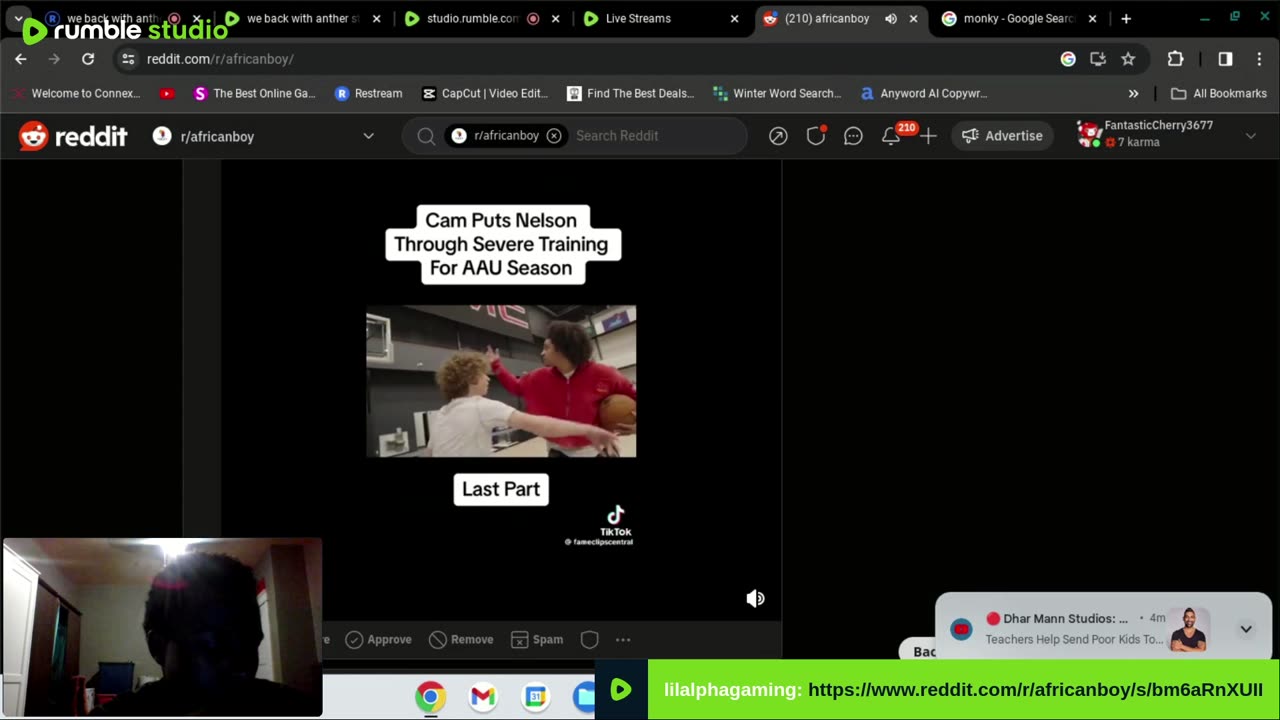
Task: Switch to the monky - Google Search tab
Action: pos(1020,18)
